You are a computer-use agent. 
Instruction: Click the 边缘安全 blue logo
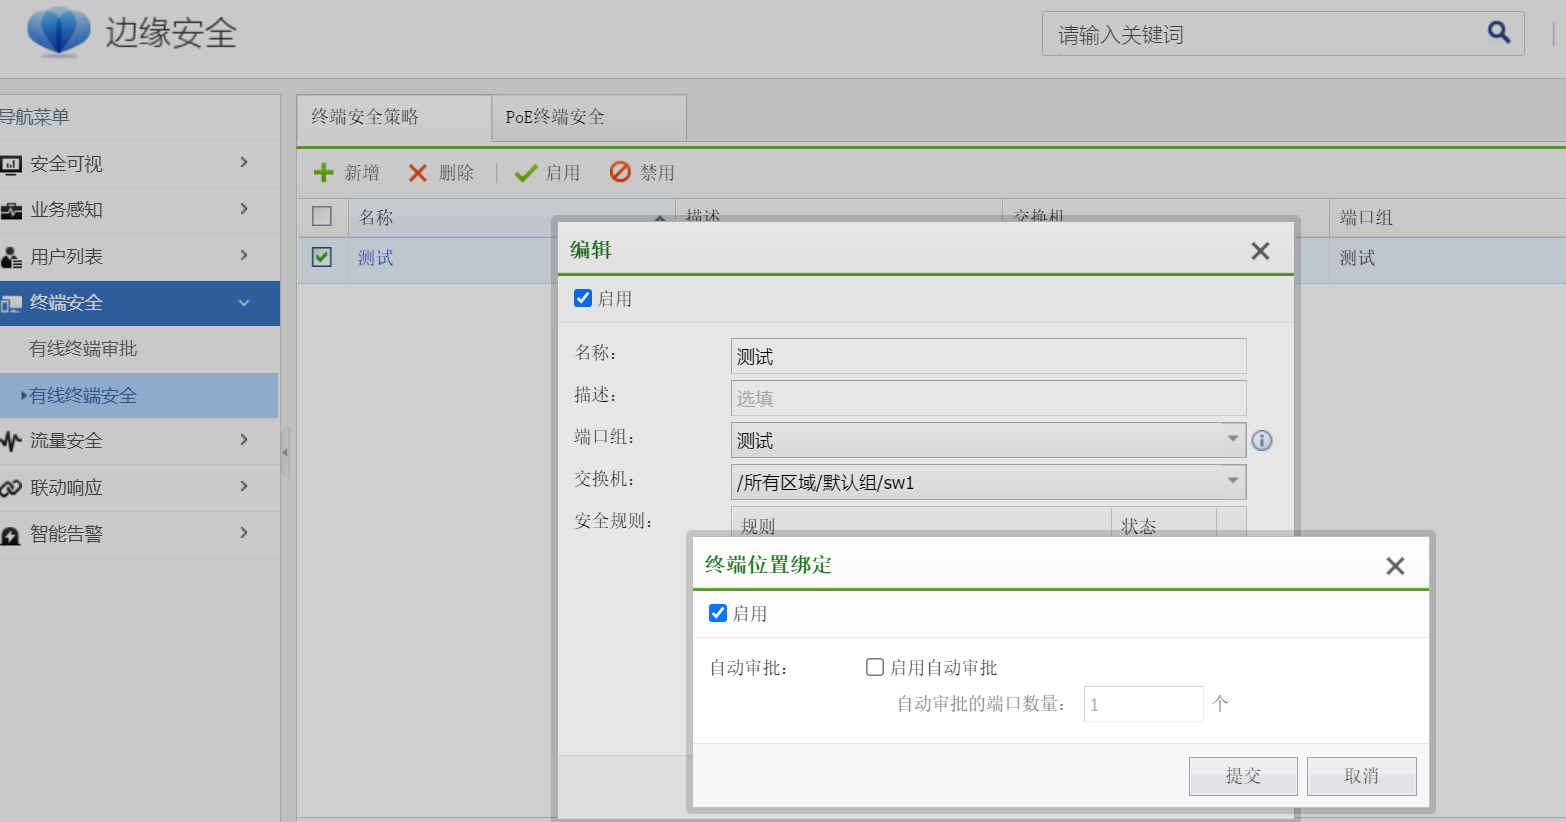click(59, 31)
